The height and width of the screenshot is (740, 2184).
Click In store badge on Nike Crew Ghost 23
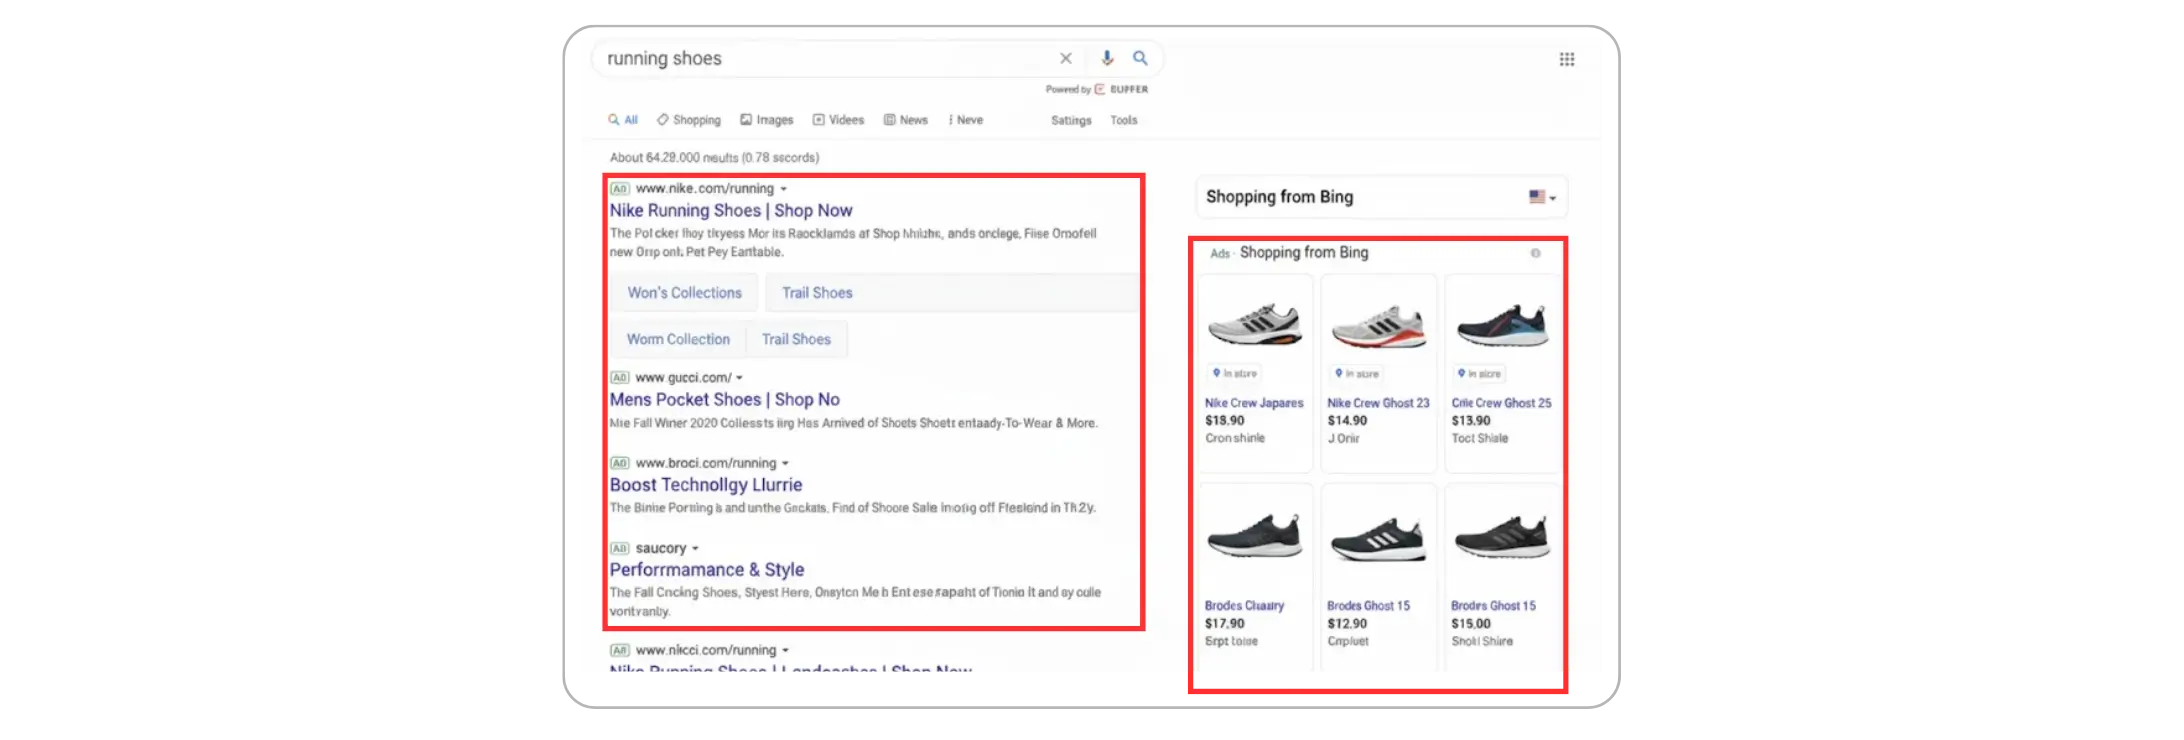[1357, 373]
